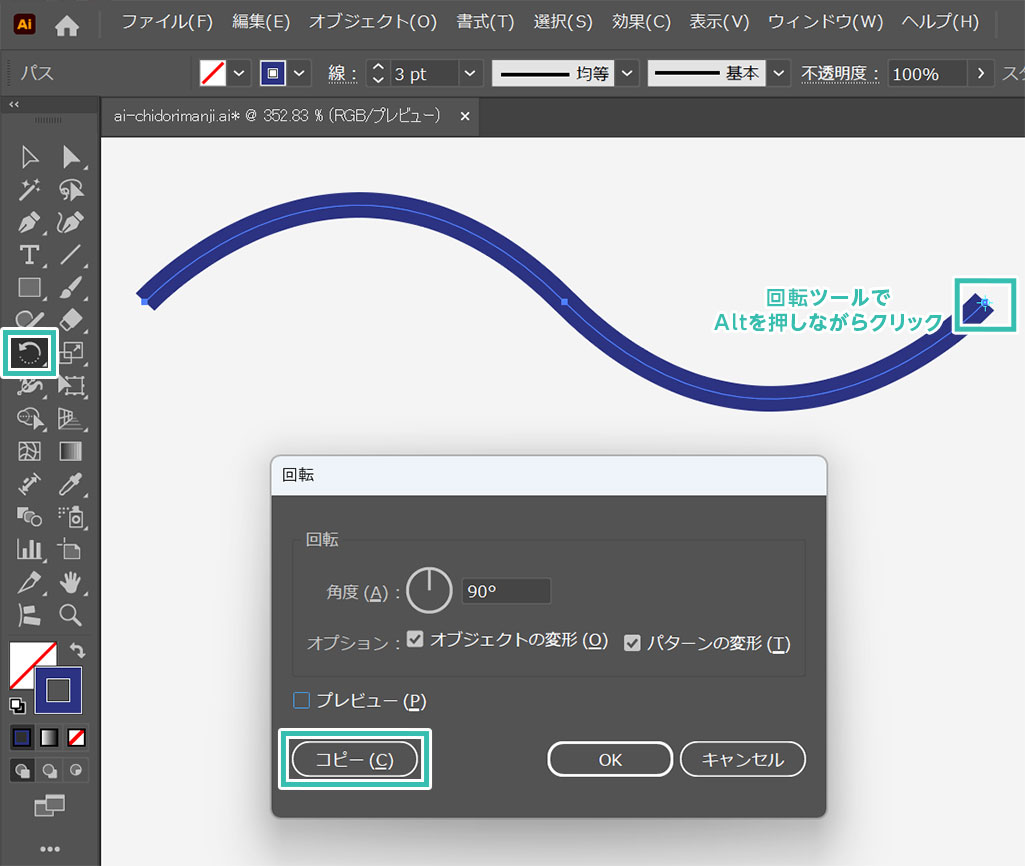This screenshot has width=1025, height=866.
Task: Change screen mode at toolbar bottom
Action: point(50,806)
